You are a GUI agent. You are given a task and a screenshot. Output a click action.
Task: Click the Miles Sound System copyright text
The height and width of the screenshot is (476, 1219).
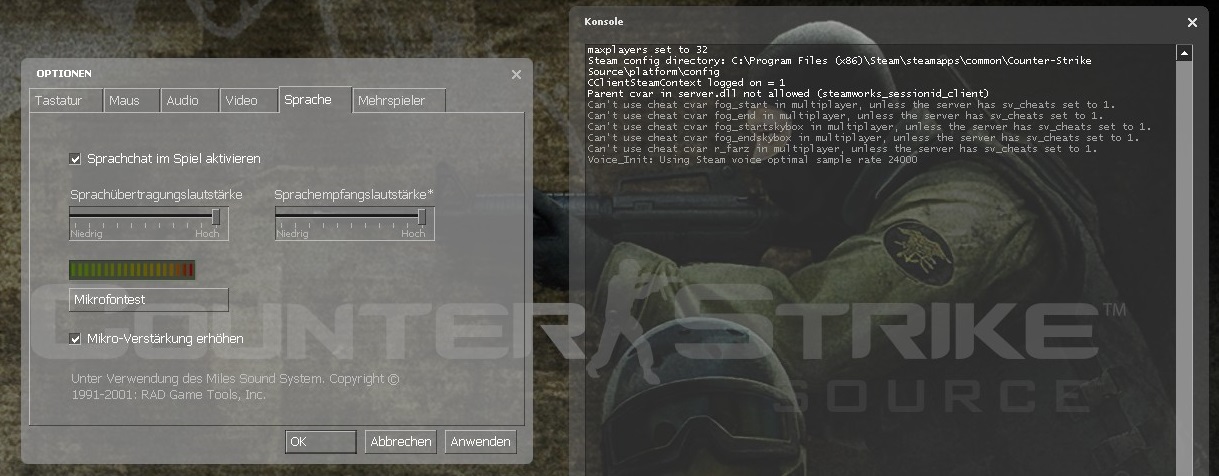(235, 387)
